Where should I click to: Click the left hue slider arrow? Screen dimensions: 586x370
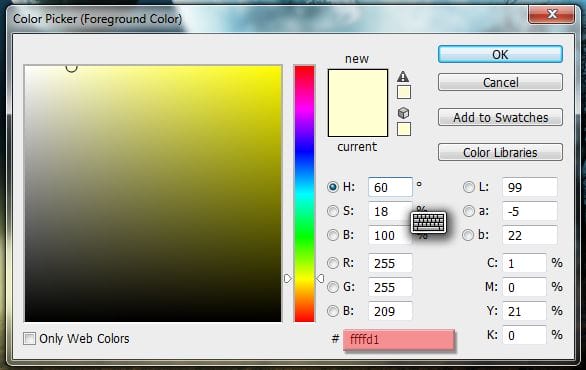click(x=287, y=278)
